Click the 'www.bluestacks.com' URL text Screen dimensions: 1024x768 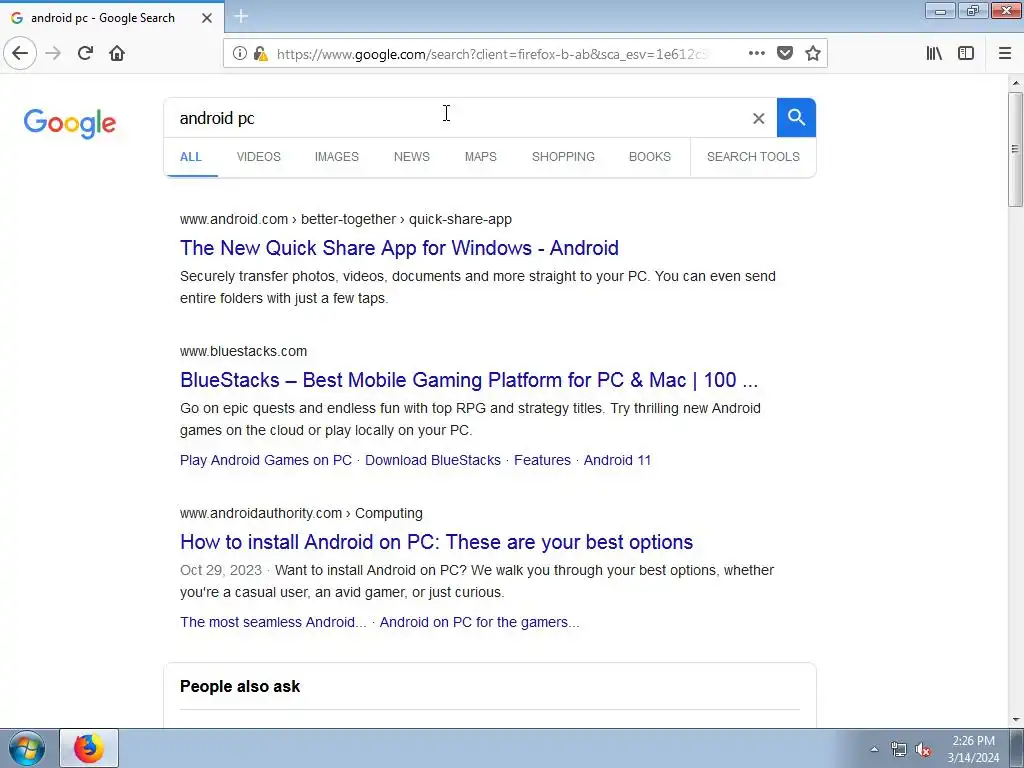click(x=243, y=351)
